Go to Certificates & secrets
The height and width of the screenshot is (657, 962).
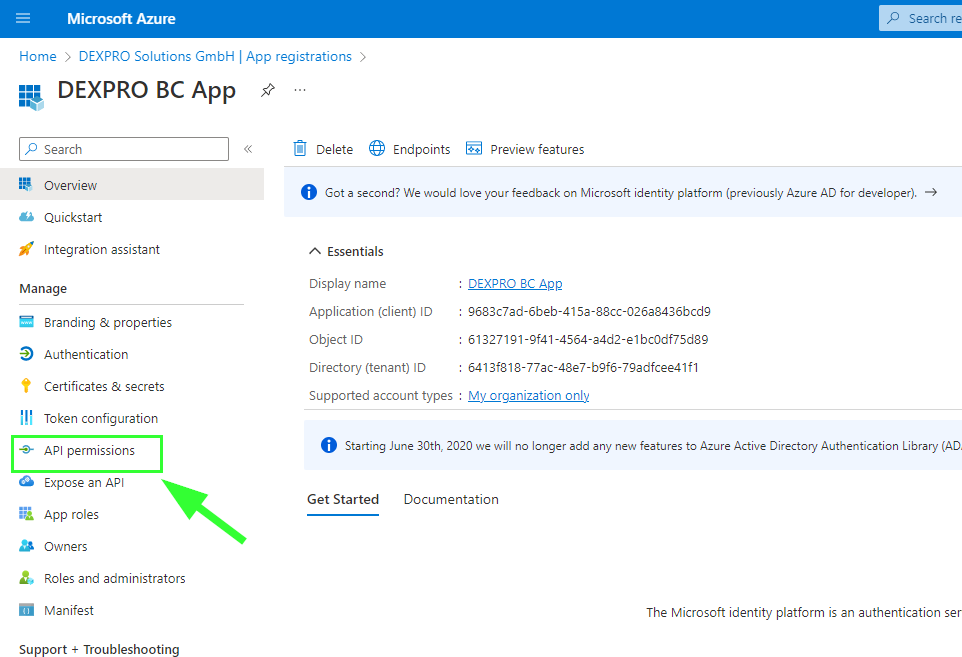pos(104,387)
